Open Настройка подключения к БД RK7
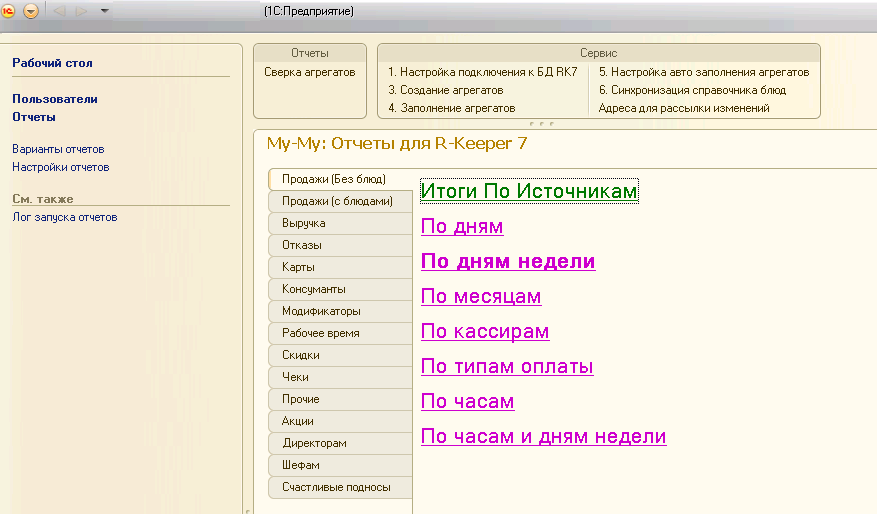Image resolution: width=877 pixels, height=514 pixels. pos(483,72)
